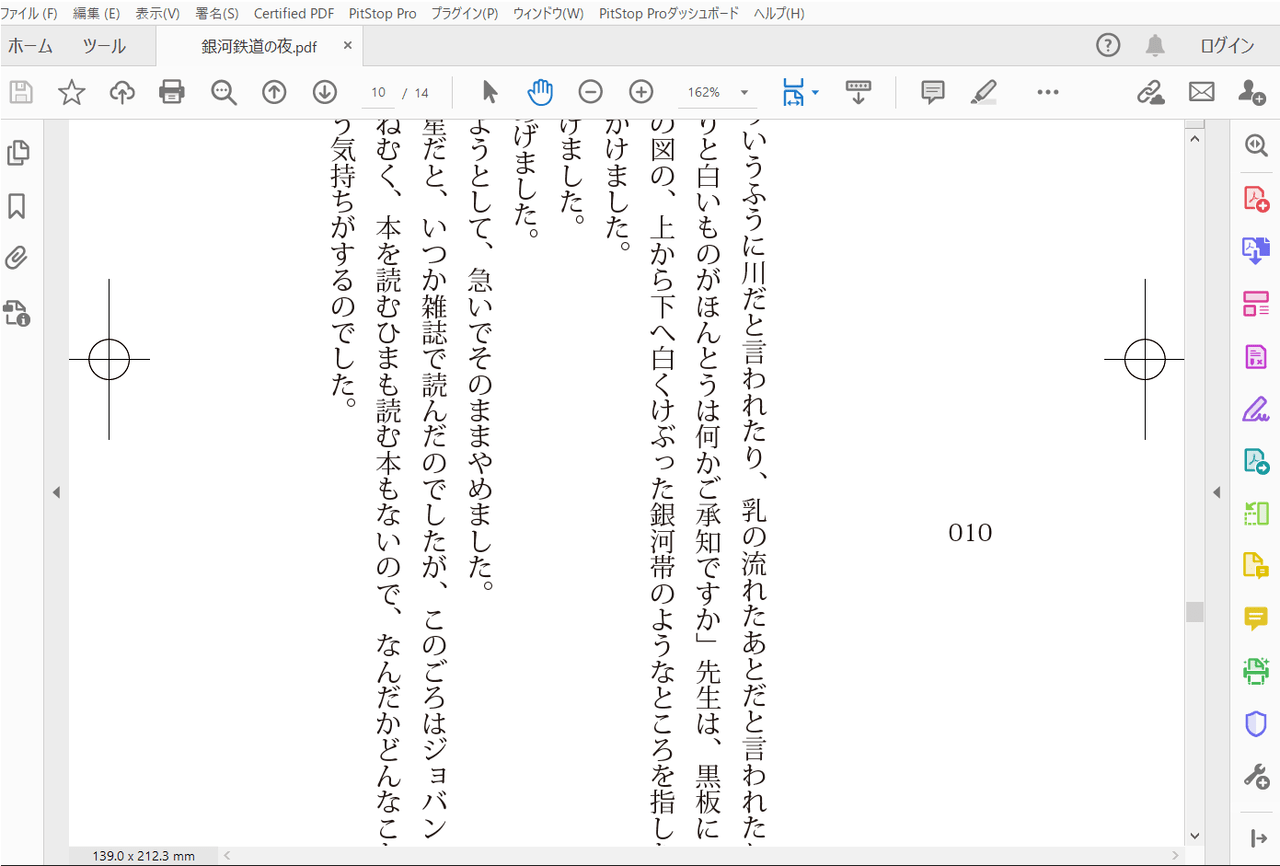Open the Organize Pages tool
The image size is (1280, 866).
pyautogui.click(x=1255, y=304)
